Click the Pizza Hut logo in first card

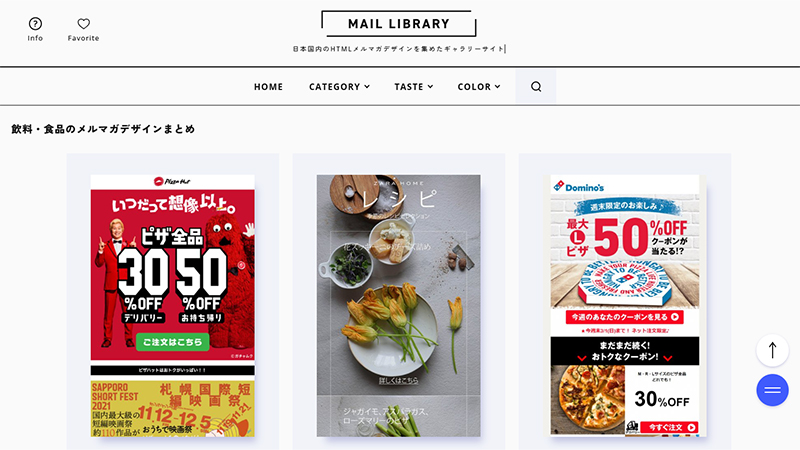tap(172, 182)
